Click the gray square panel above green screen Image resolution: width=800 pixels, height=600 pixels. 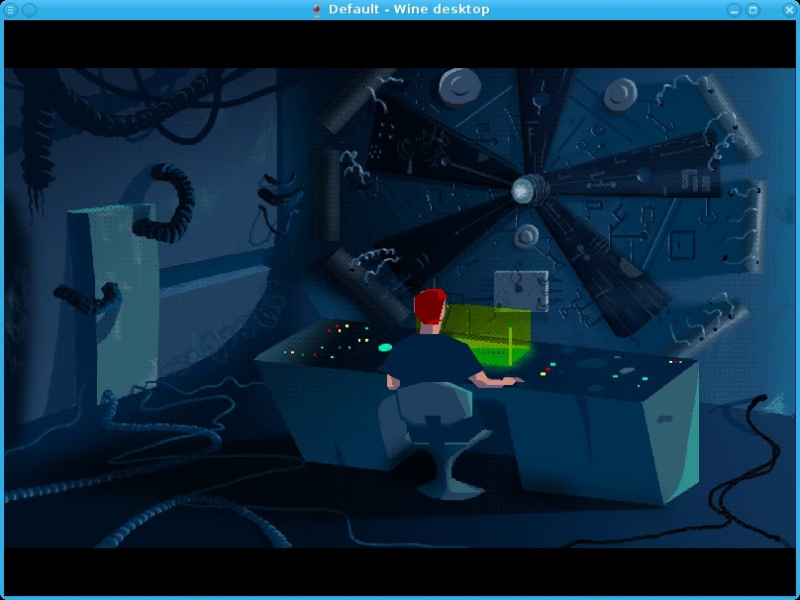point(521,289)
